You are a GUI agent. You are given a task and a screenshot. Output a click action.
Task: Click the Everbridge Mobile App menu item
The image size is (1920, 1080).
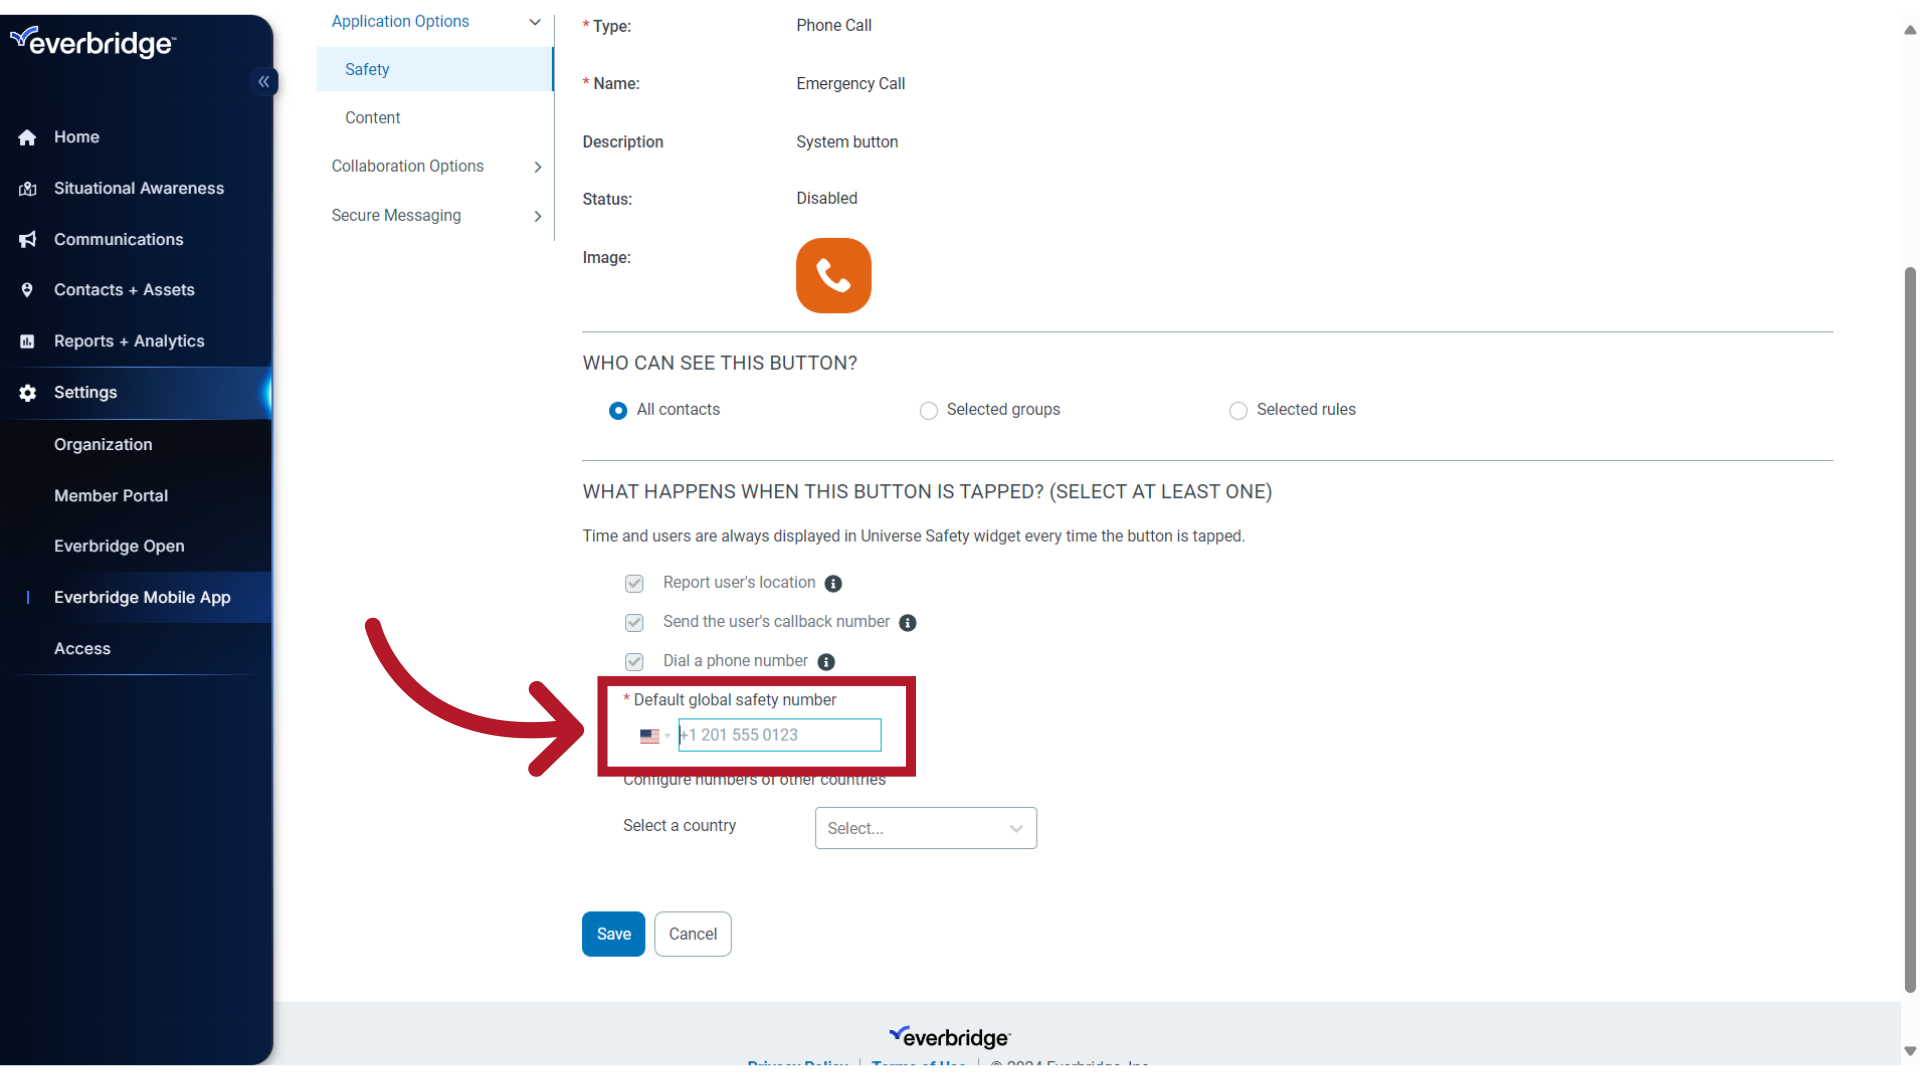(141, 597)
